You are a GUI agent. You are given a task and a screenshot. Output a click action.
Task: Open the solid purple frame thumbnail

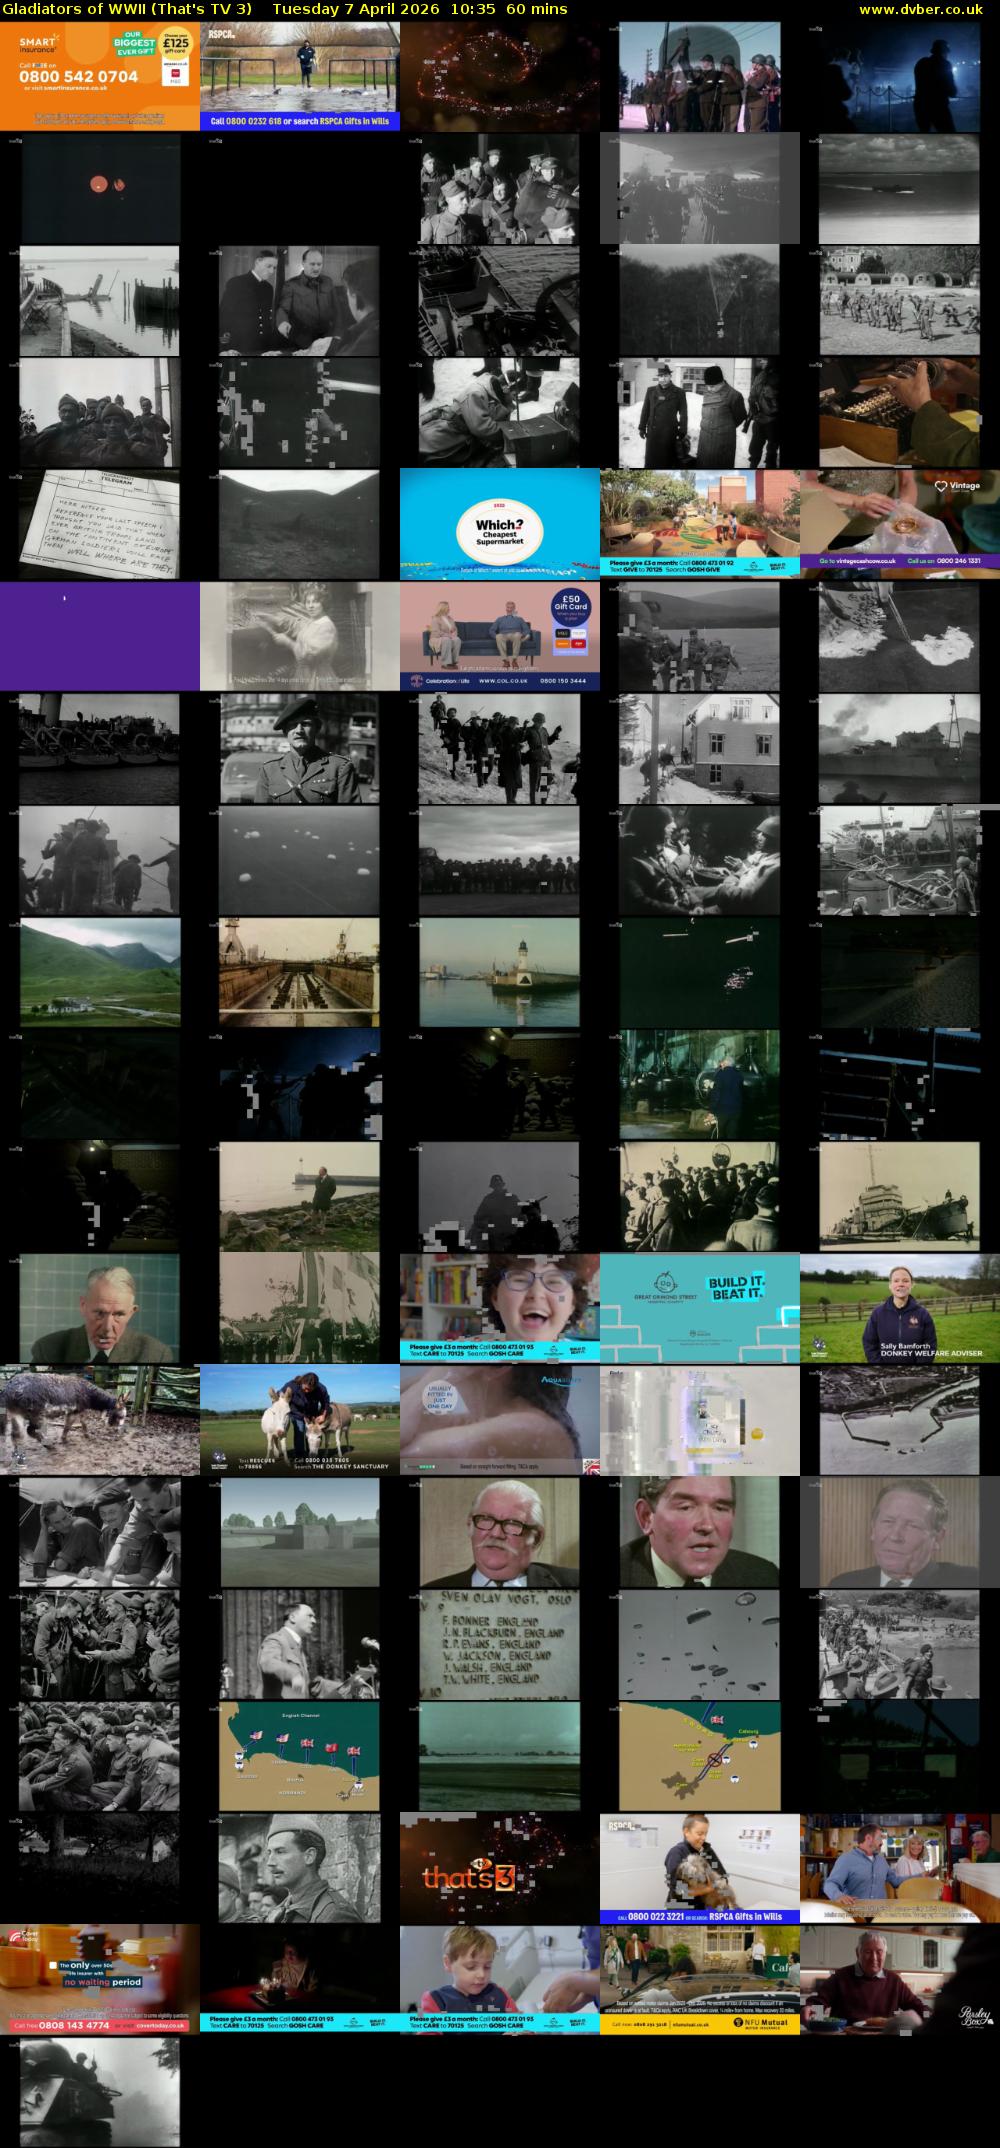tap(100, 635)
